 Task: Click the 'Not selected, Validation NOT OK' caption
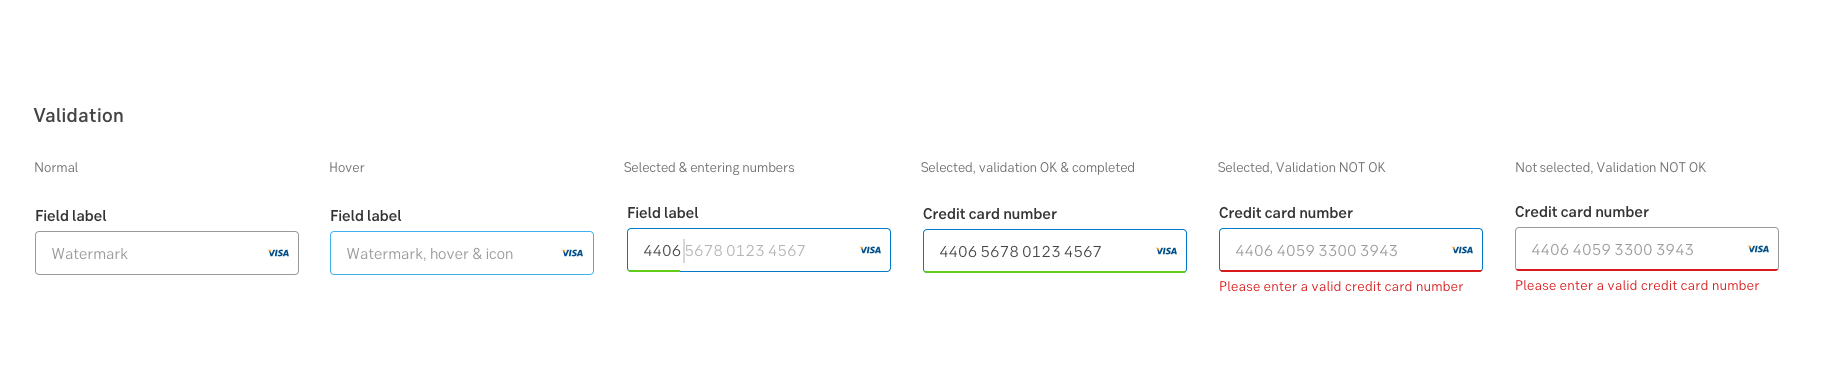1610,167
